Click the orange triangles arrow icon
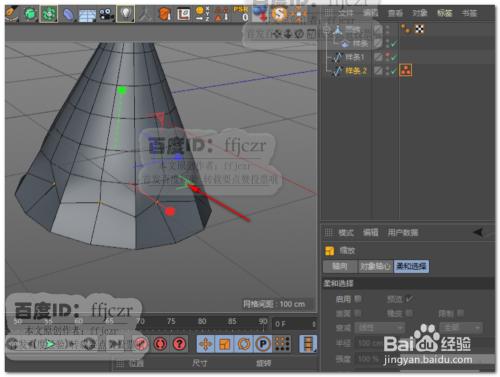The height and width of the screenshot is (377, 500). (222, 14)
